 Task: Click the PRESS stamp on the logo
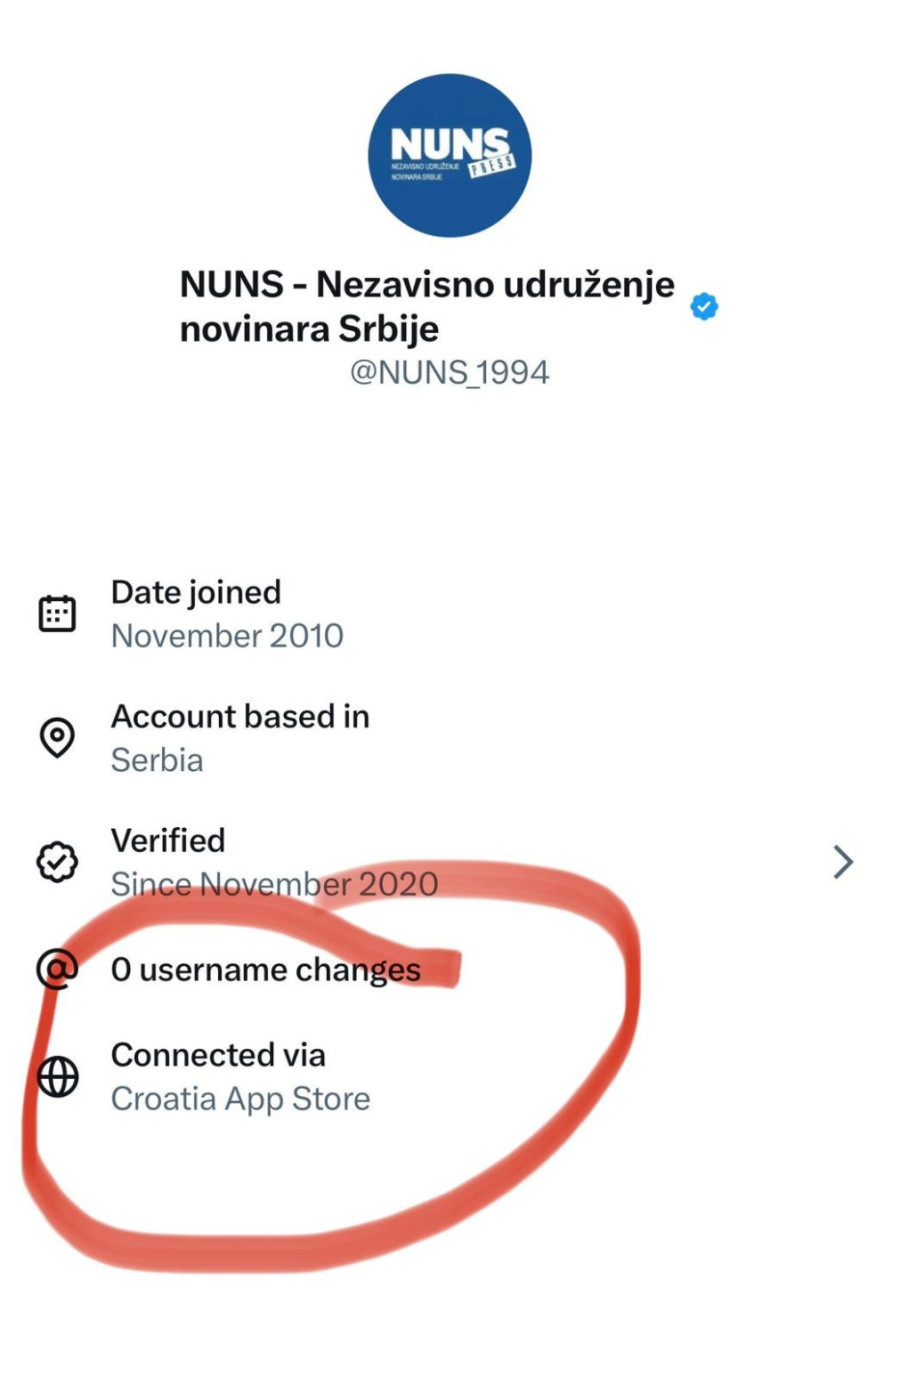492,164
